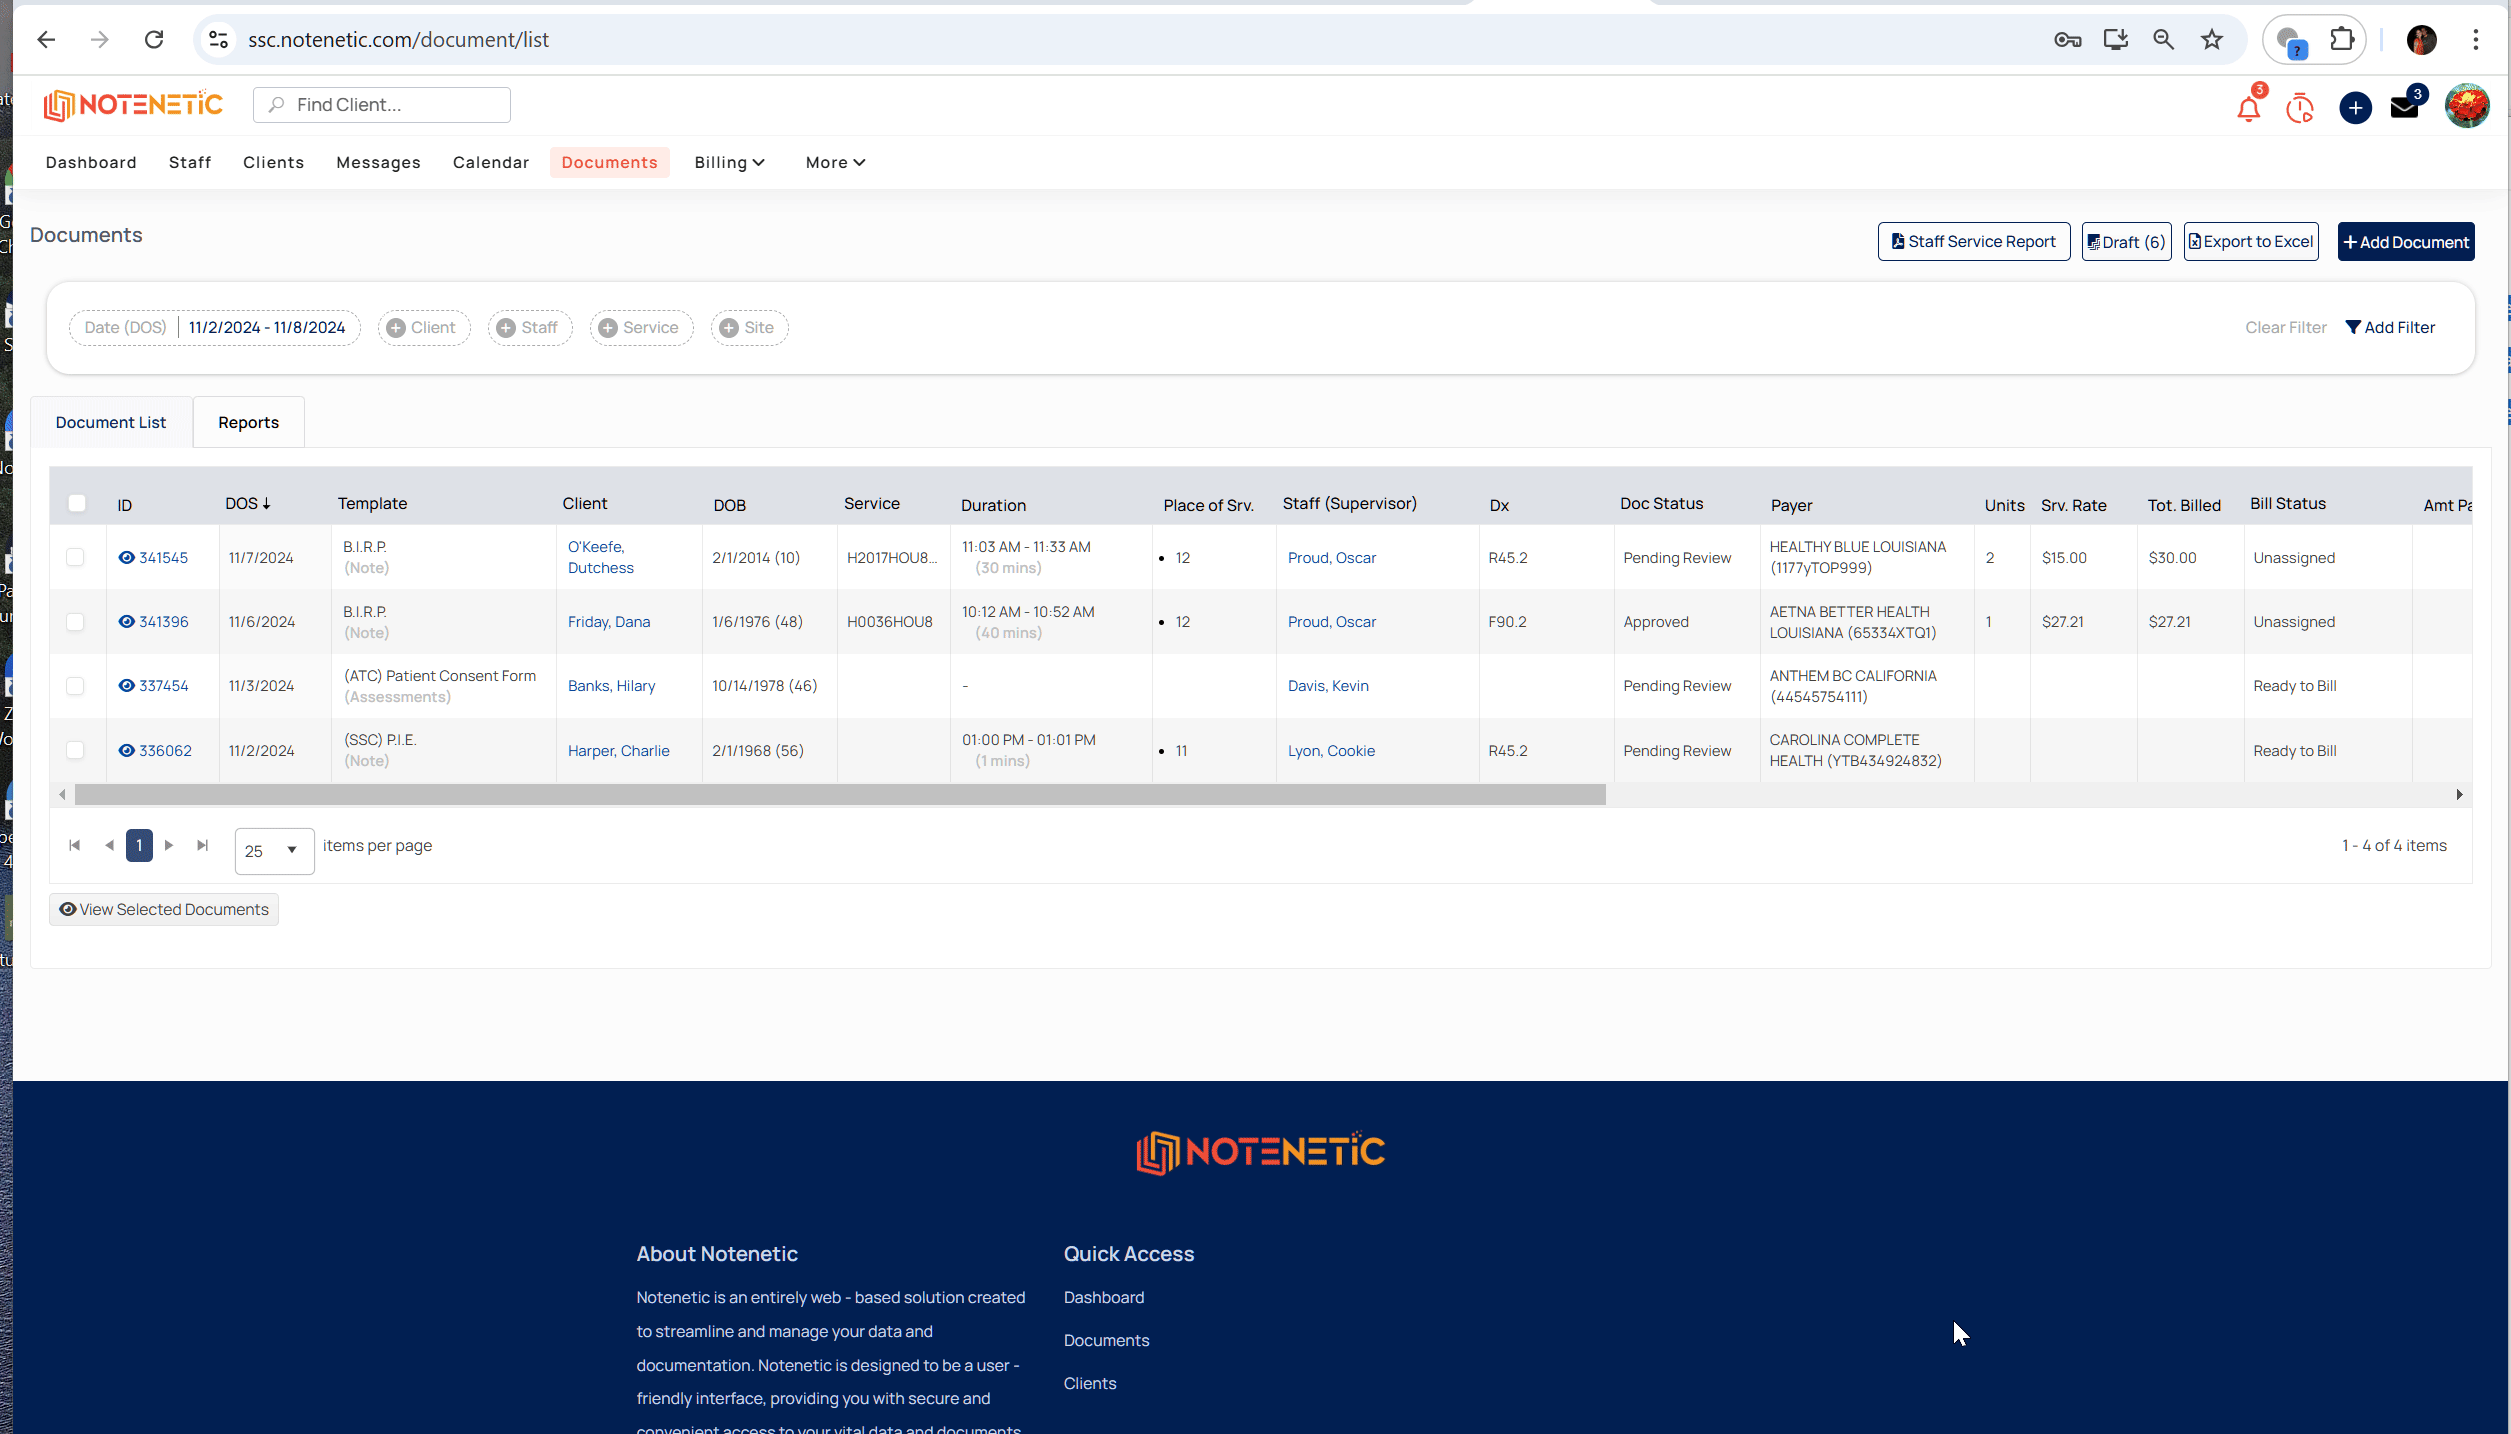Go back with browser back arrow
The image size is (2511, 1434).
tap(46, 40)
